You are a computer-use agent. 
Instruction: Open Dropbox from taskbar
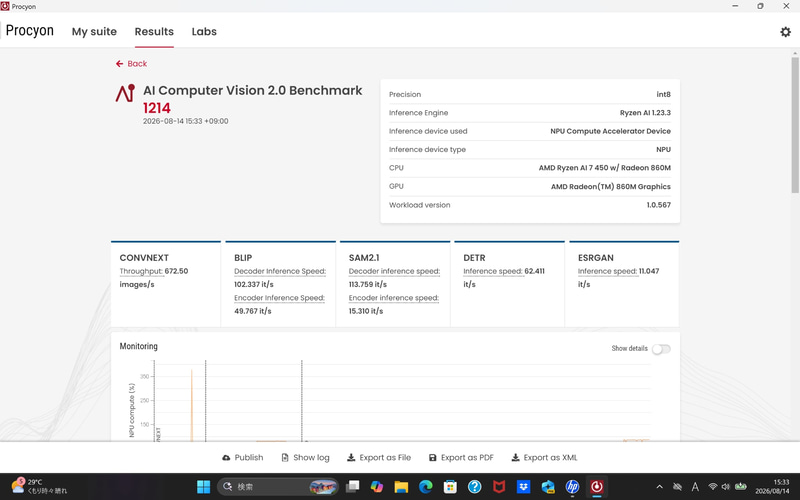click(523, 487)
